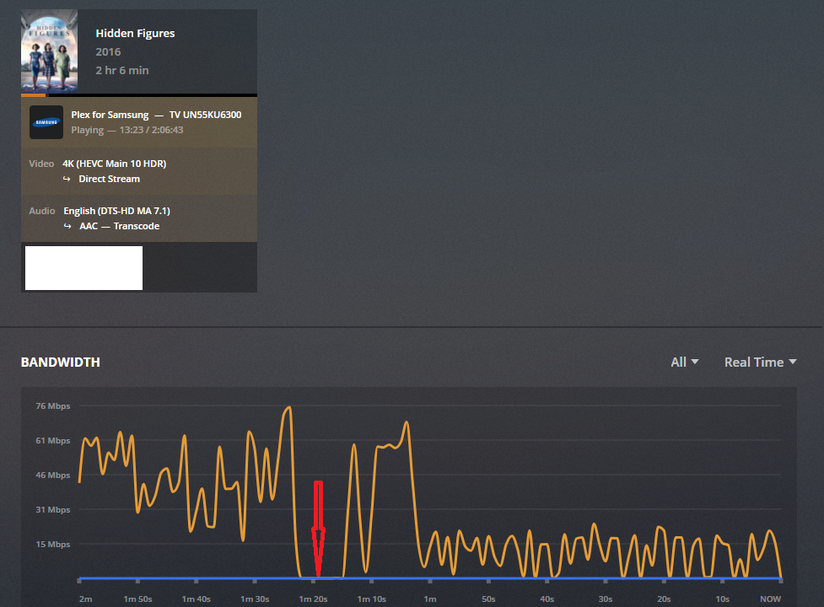The height and width of the screenshot is (607, 824).
Task: Select English (DTS-HD MA 7.1) audio text
Action: click(x=117, y=211)
